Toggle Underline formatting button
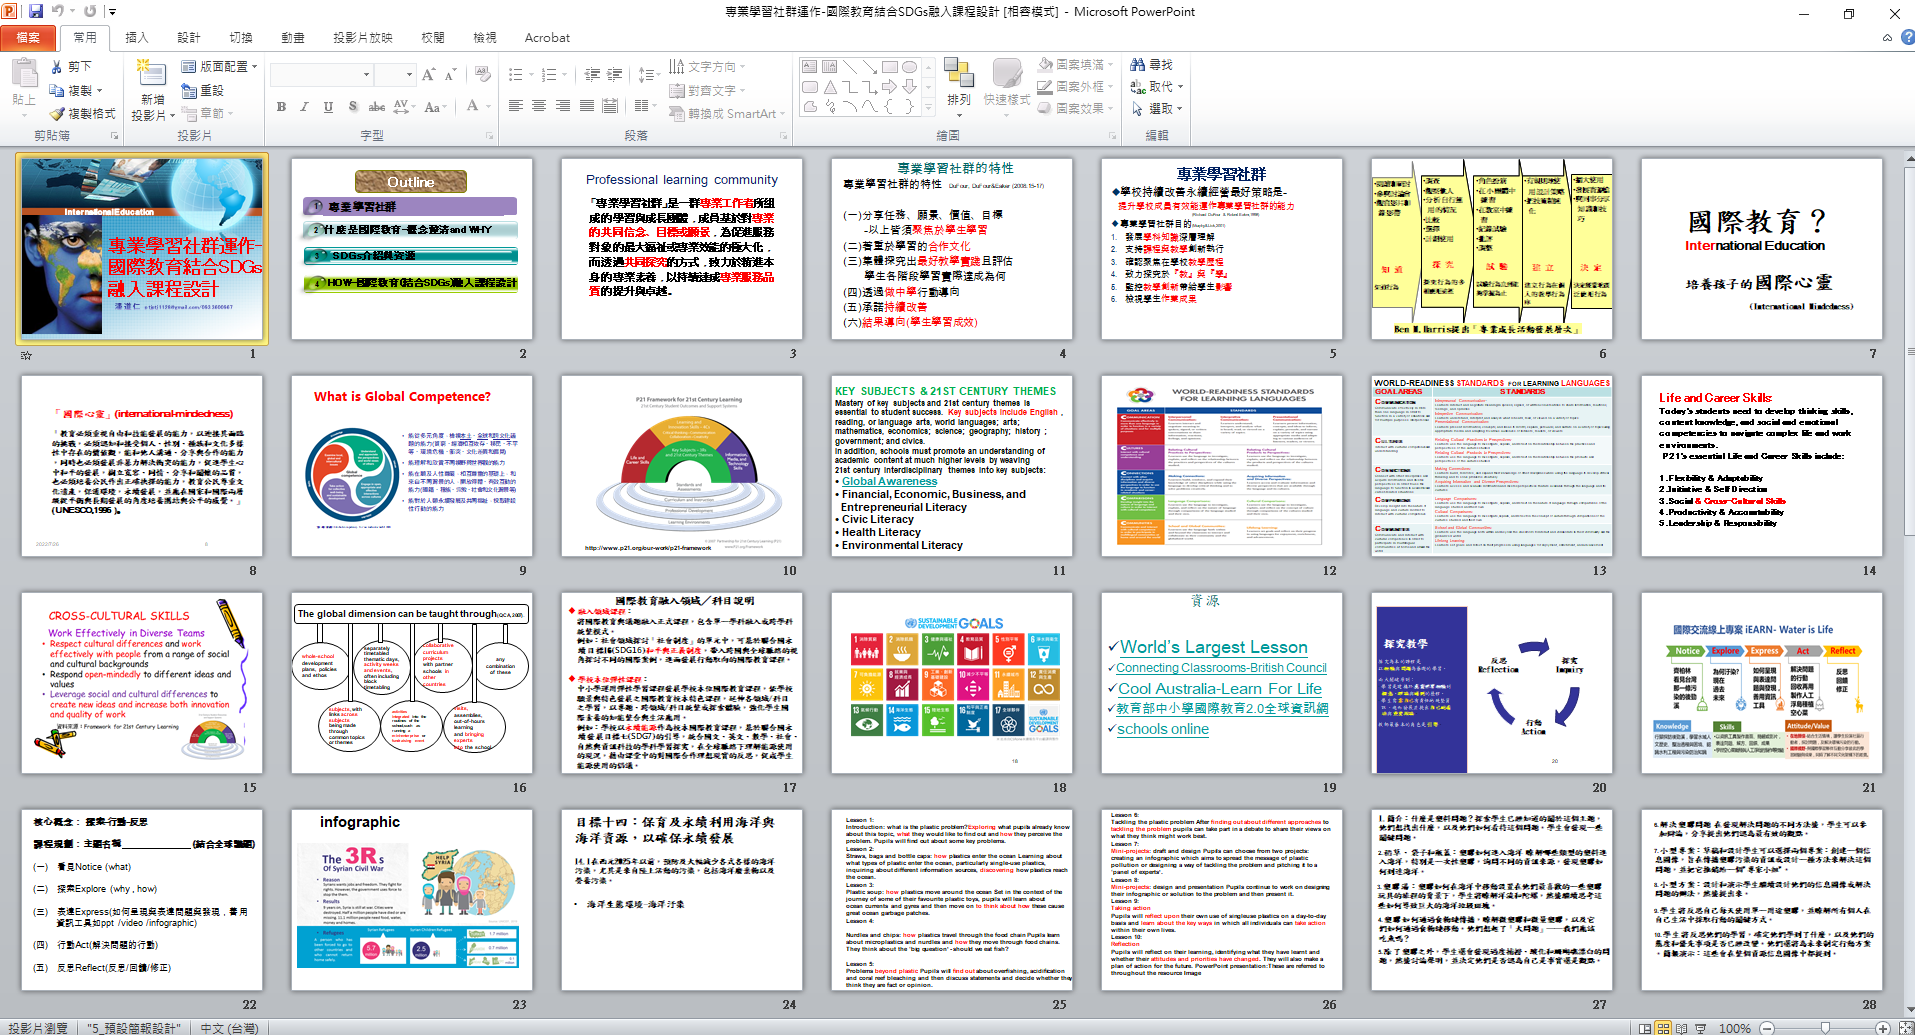Screen dimensions: 1915x1035 (x=328, y=107)
